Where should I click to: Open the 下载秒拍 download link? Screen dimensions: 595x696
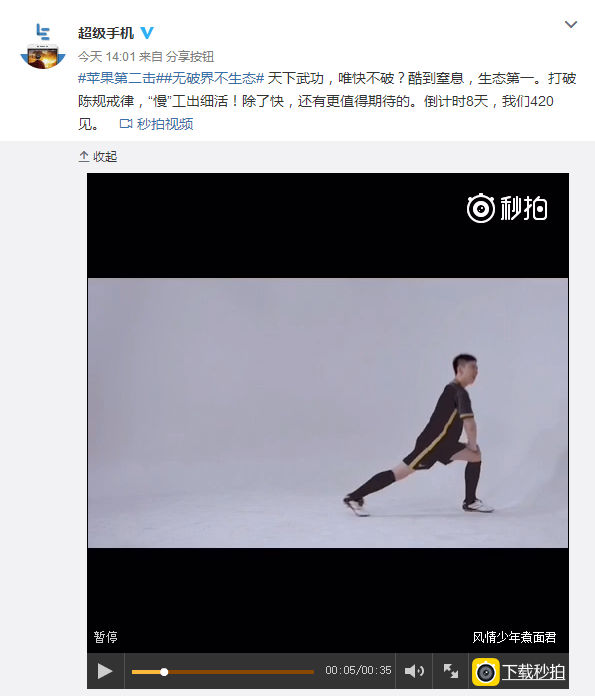coord(533,672)
